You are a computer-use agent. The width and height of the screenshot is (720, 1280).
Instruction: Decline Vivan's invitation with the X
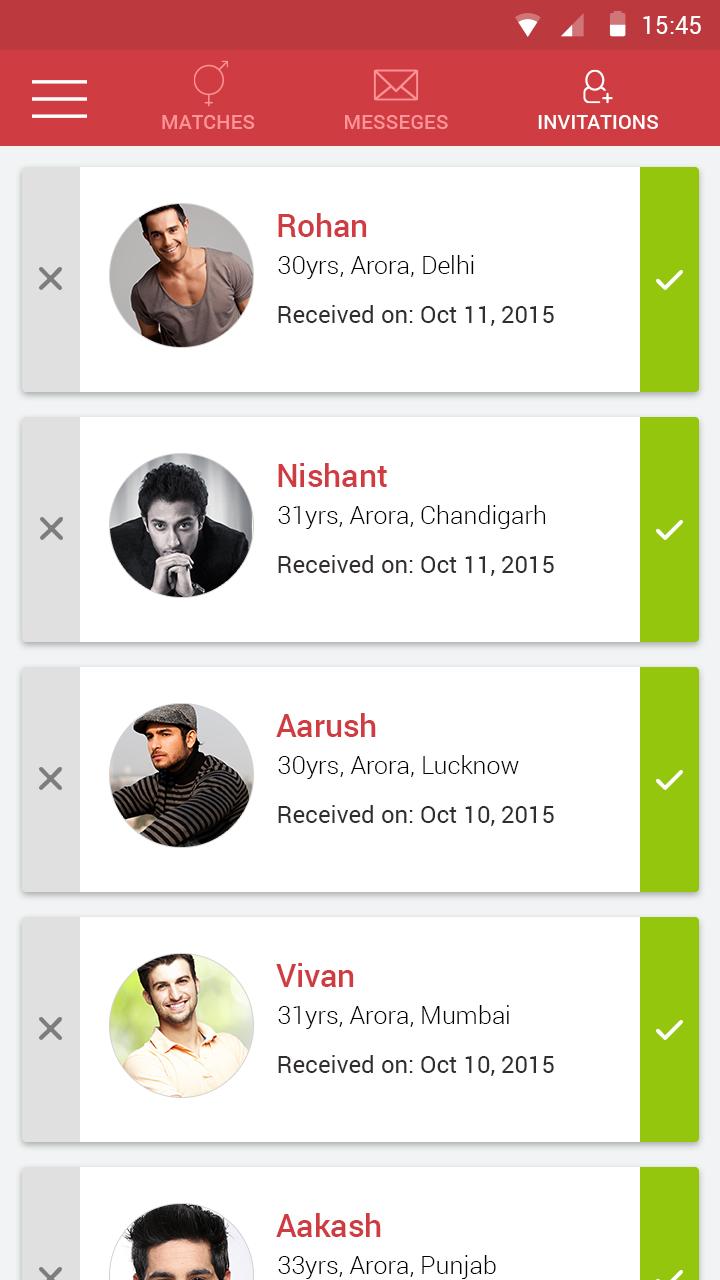click(51, 1029)
